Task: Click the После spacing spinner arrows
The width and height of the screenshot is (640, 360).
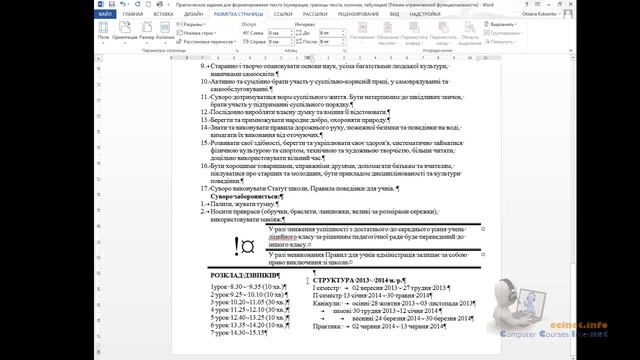Action: [343, 42]
